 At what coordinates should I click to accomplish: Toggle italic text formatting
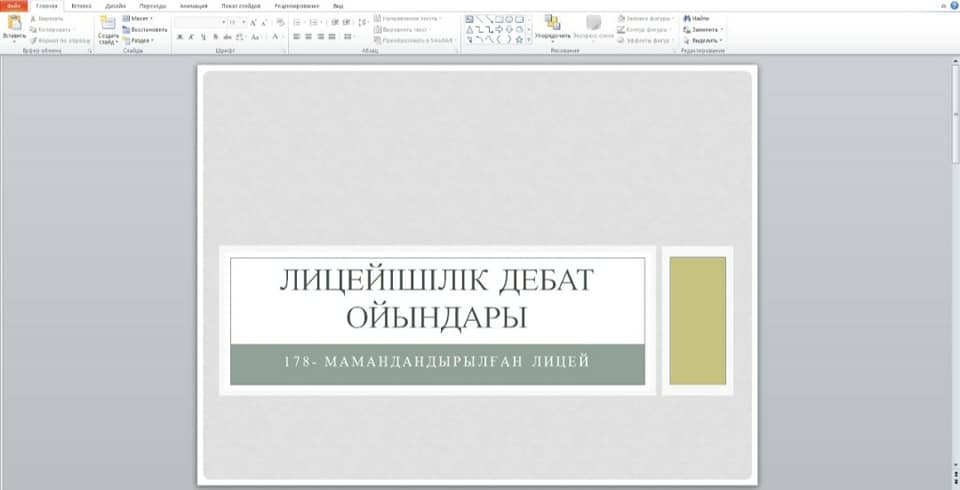point(192,37)
